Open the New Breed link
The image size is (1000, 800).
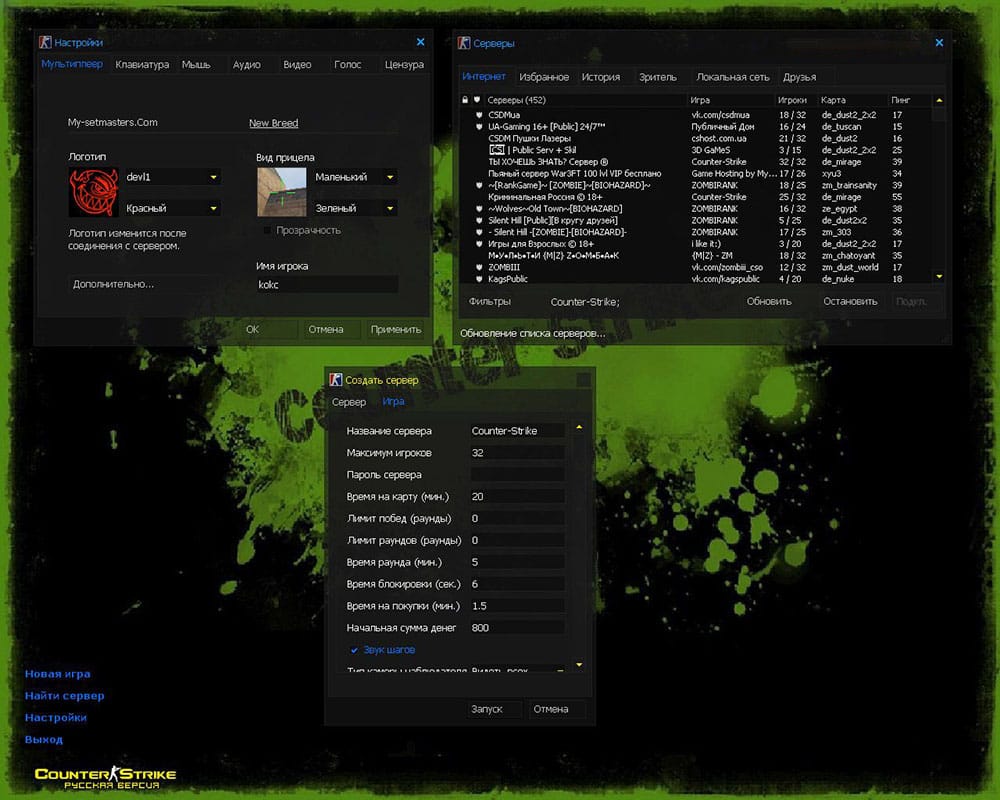pos(274,123)
